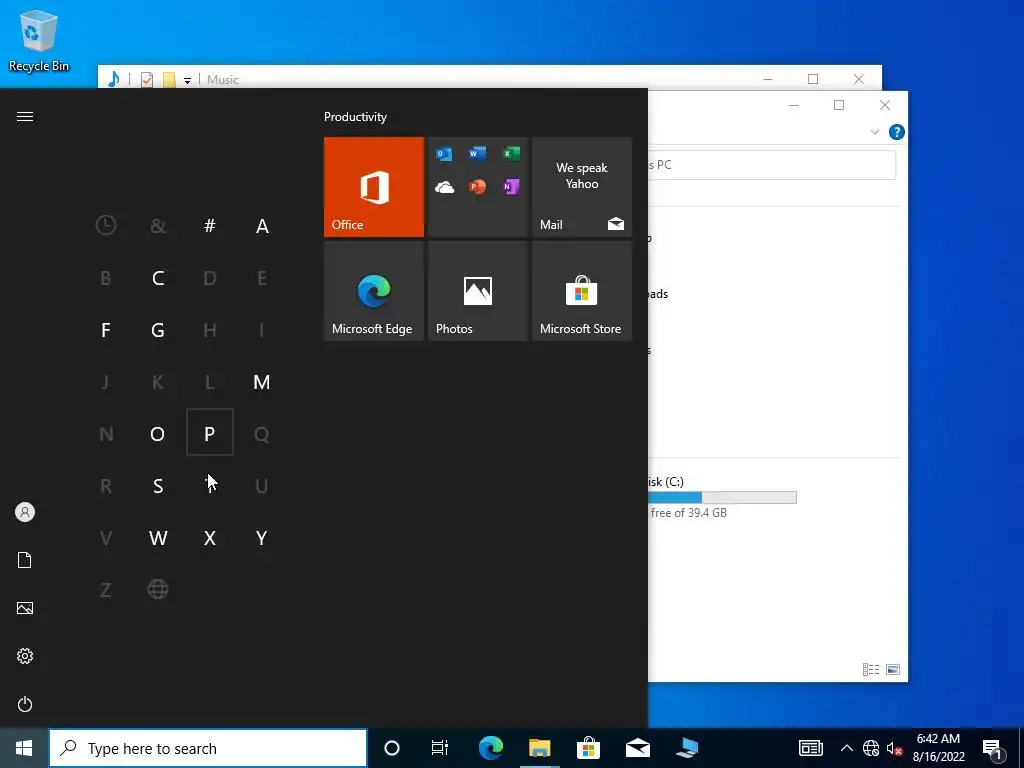Select the Local Disk (C:) drive

click(x=722, y=497)
